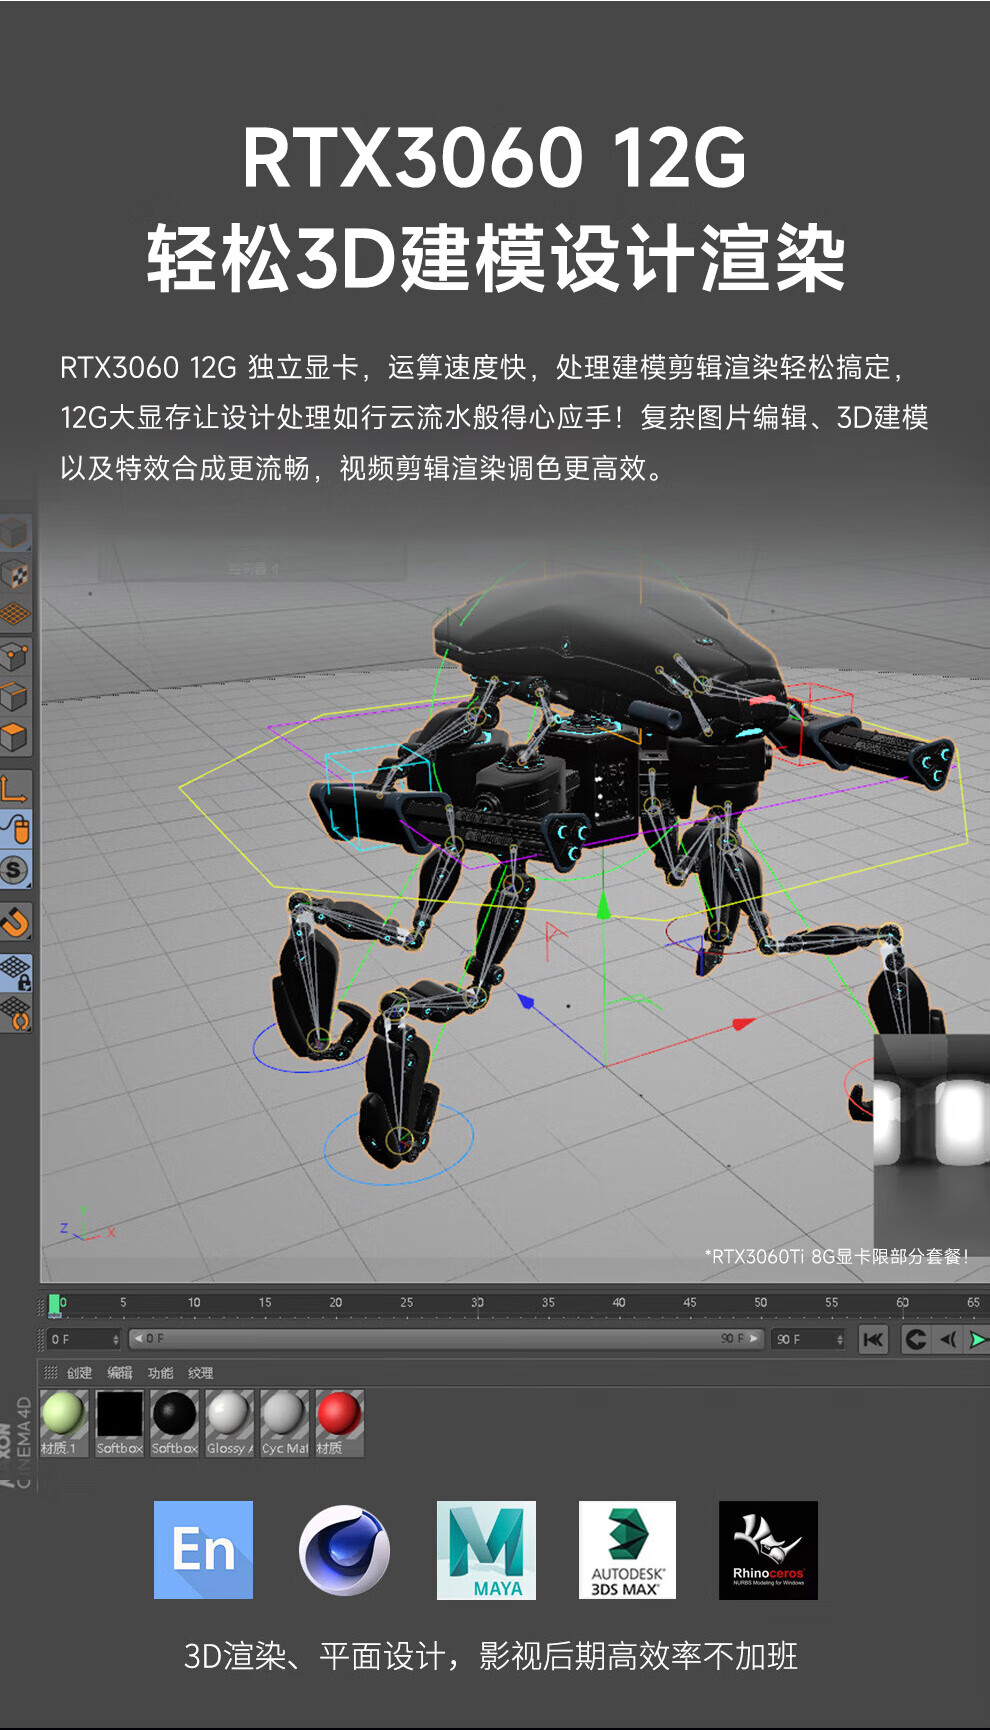Select the red 材质 material thumbnail
Image resolution: width=990 pixels, height=1730 pixels.
tap(339, 1414)
